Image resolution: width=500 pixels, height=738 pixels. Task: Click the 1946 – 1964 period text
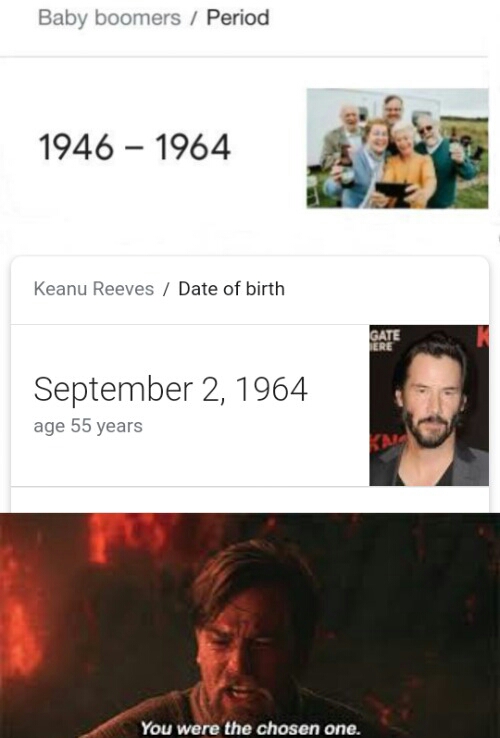[135, 147]
